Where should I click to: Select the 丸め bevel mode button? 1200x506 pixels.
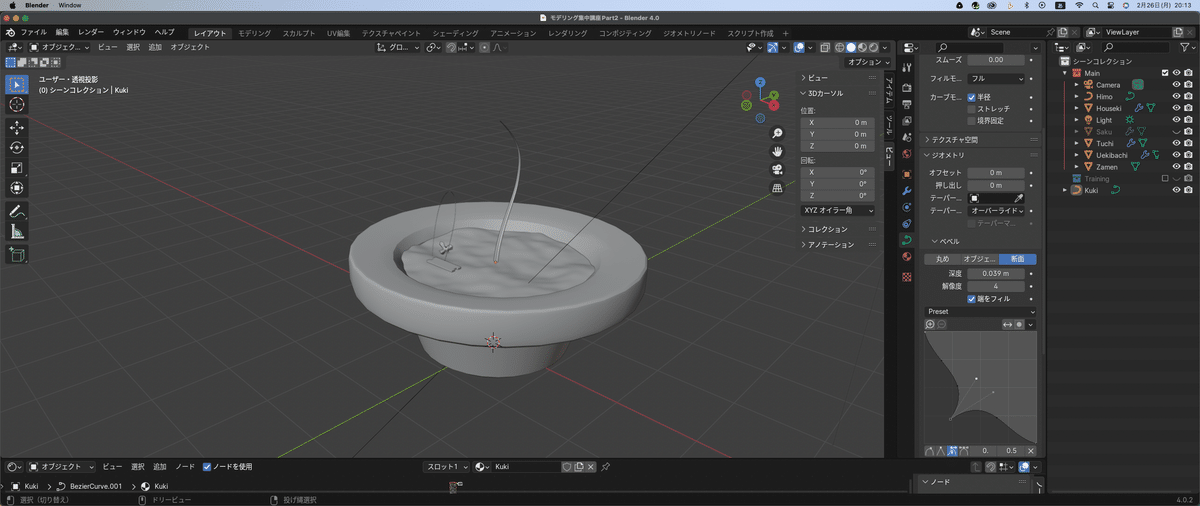pos(942,259)
